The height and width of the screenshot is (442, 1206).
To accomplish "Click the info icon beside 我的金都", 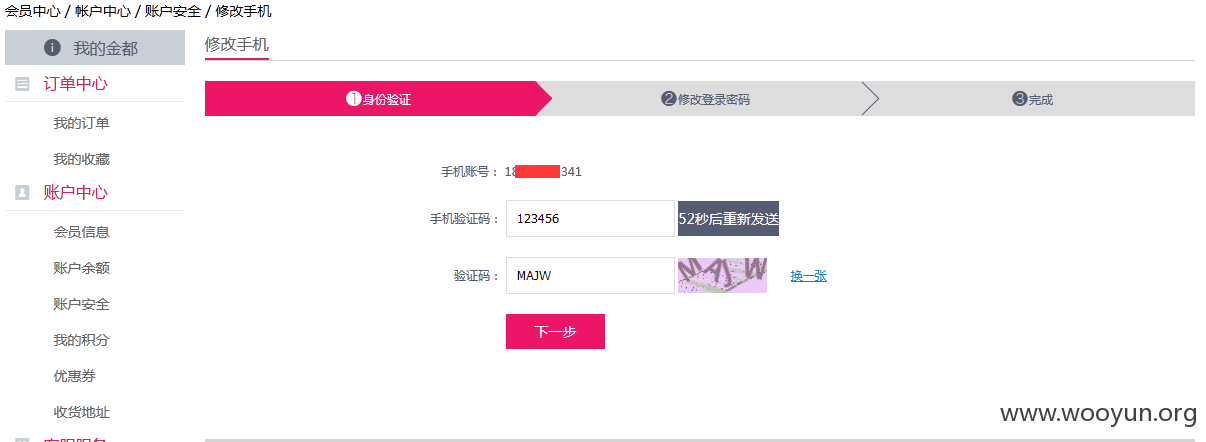I will 53,48.
